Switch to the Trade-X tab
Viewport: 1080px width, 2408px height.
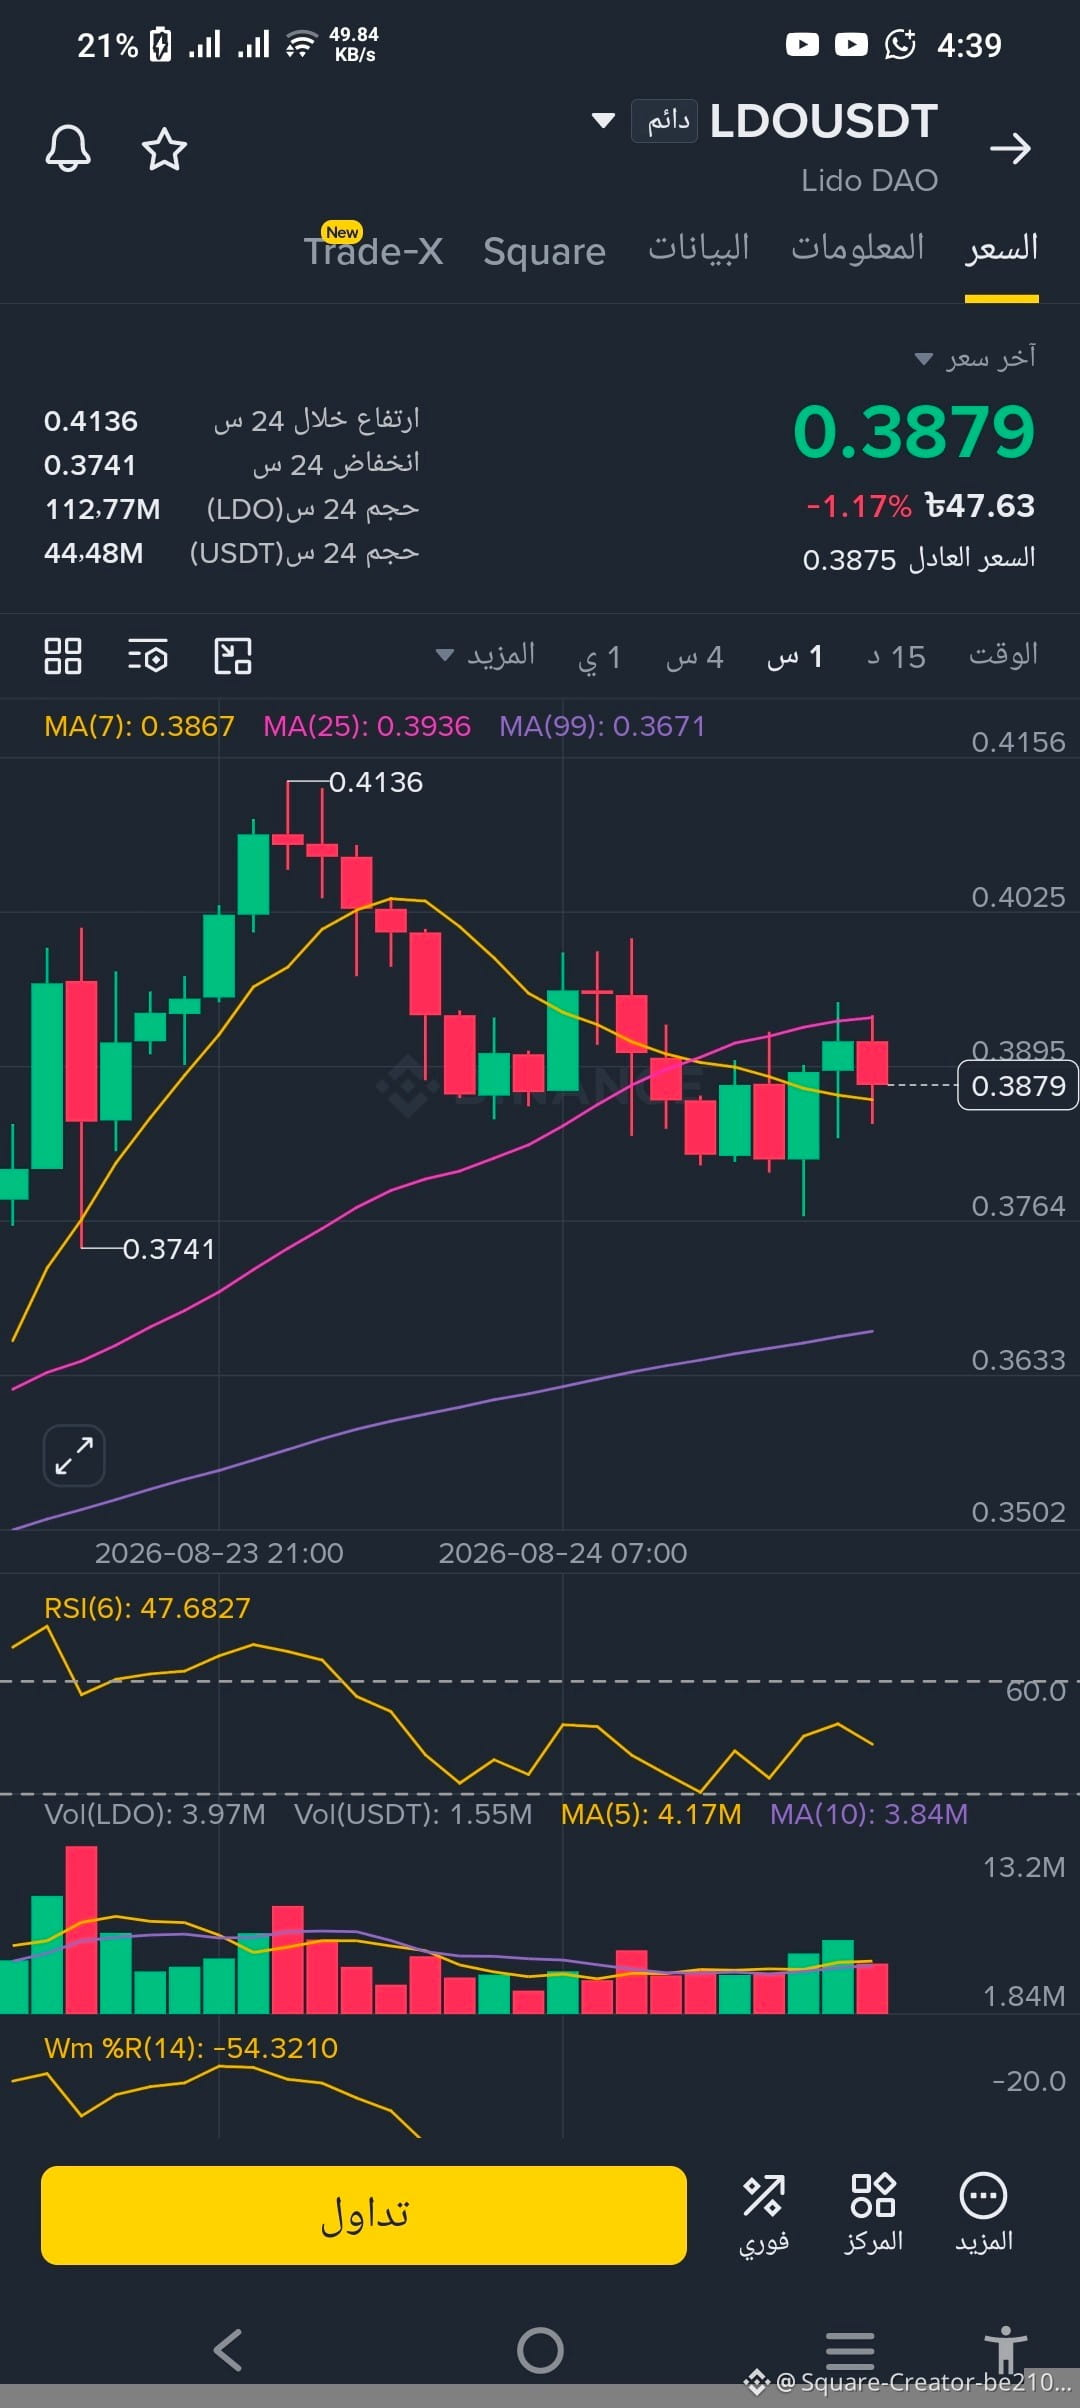click(373, 250)
